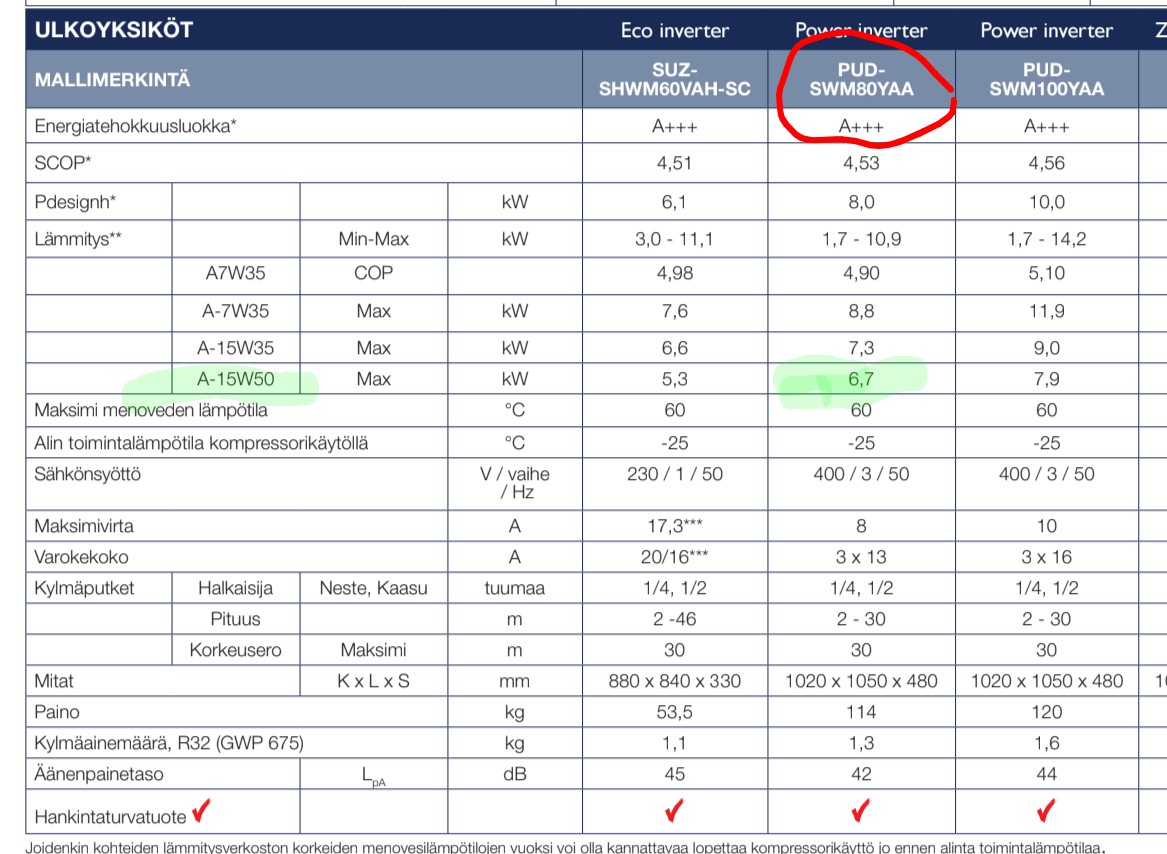Viewport: 1167px width, 854px height.
Task: Click the Eco inverter column heading
Action: pyautogui.click(x=675, y=30)
